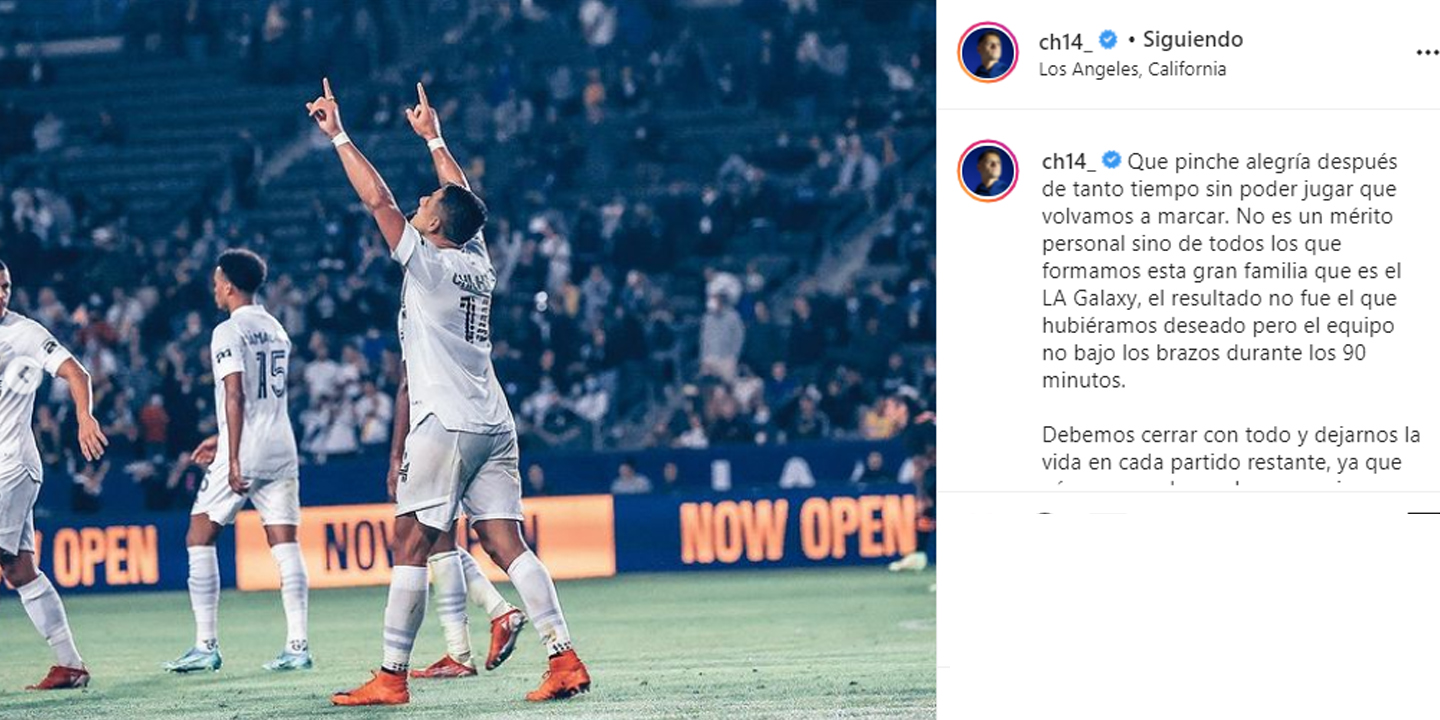Image resolution: width=1440 pixels, height=720 pixels.
Task: Click the profile avatar next to the caption
Action: [x=988, y=171]
